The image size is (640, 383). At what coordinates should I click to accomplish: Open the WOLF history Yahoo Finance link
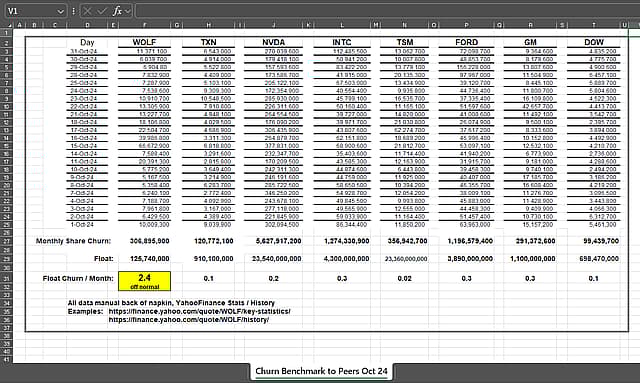point(189,320)
